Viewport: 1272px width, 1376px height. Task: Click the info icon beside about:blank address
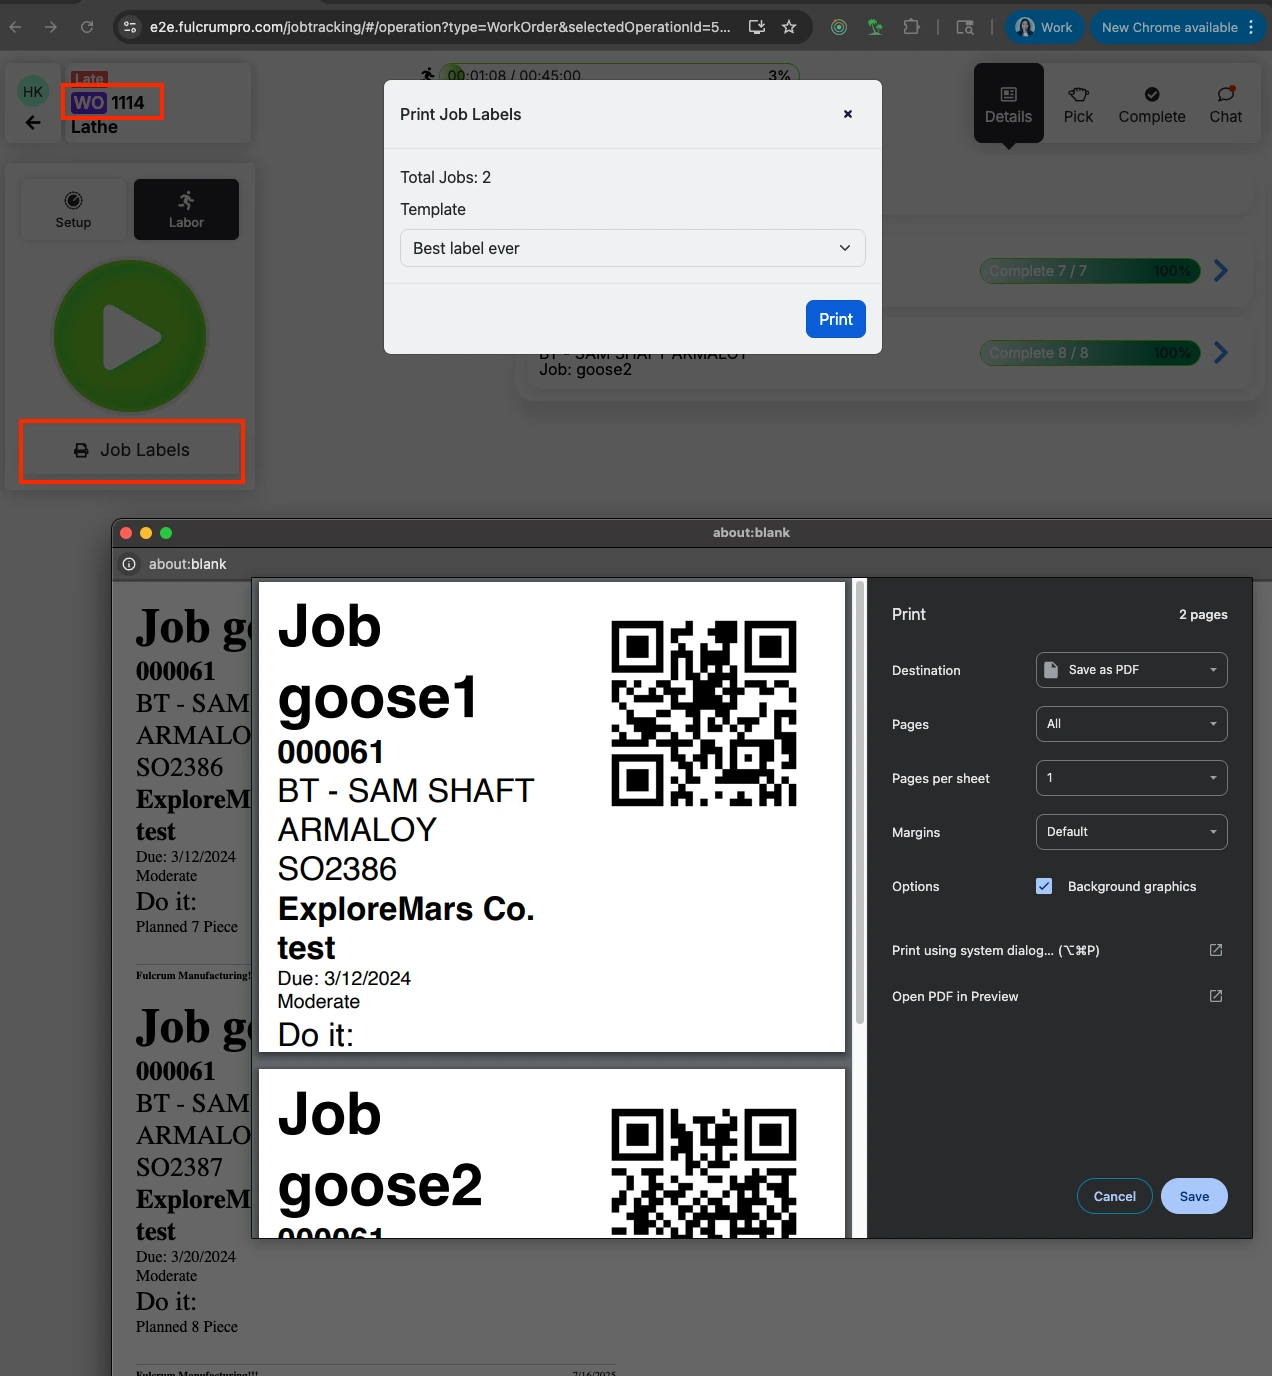tap(129, 564)
